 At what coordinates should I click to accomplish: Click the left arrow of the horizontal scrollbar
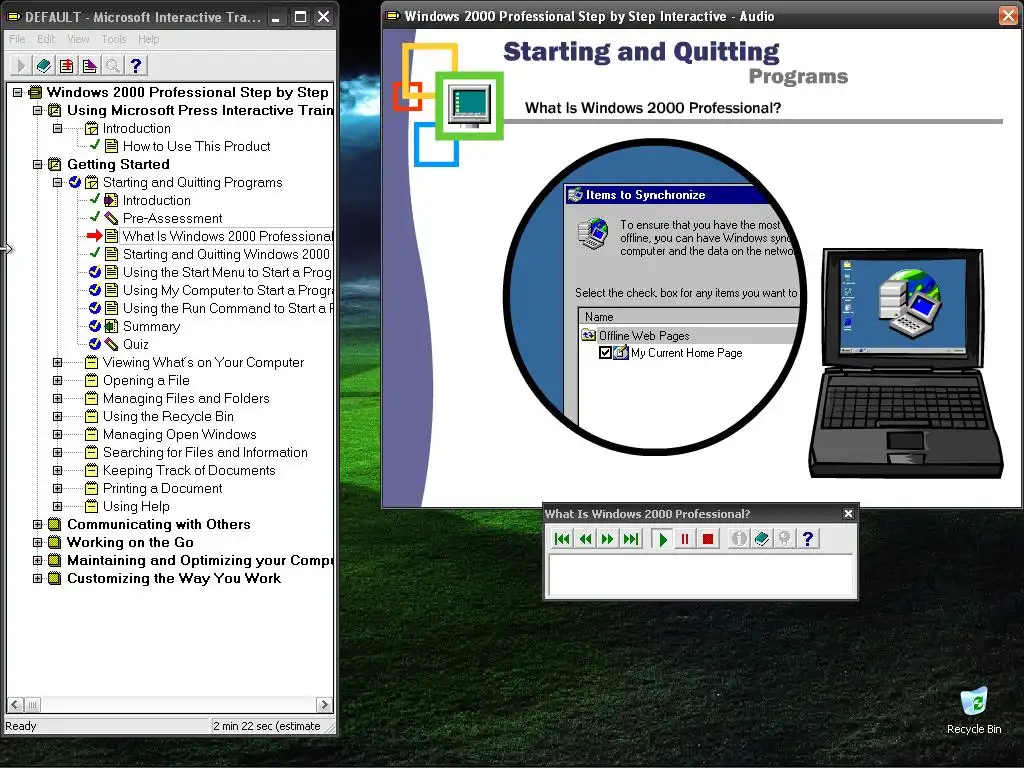click(x=15, y=705)
